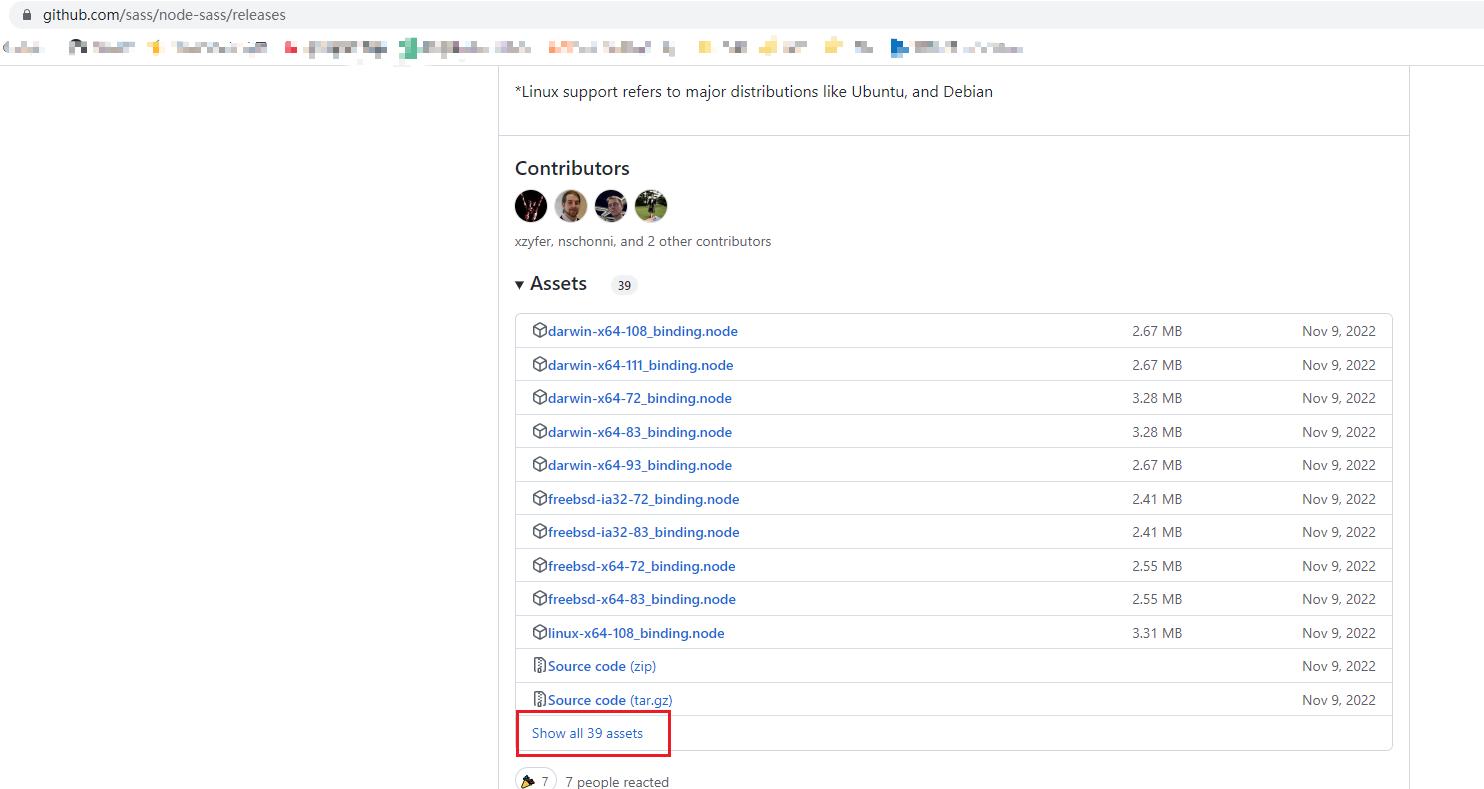Screen dimensions: 1484x789
Task: Click the 2.55 MB size of freebsd-x64-83_binding.node
Action: coord(1157,599)
